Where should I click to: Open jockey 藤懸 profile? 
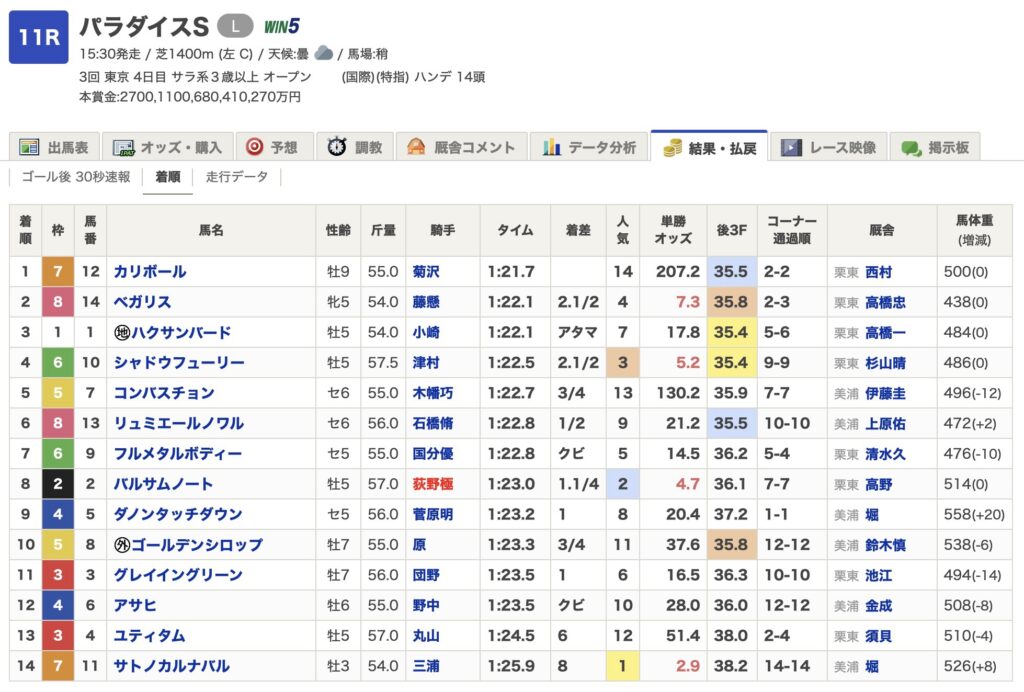click(426, 302)
